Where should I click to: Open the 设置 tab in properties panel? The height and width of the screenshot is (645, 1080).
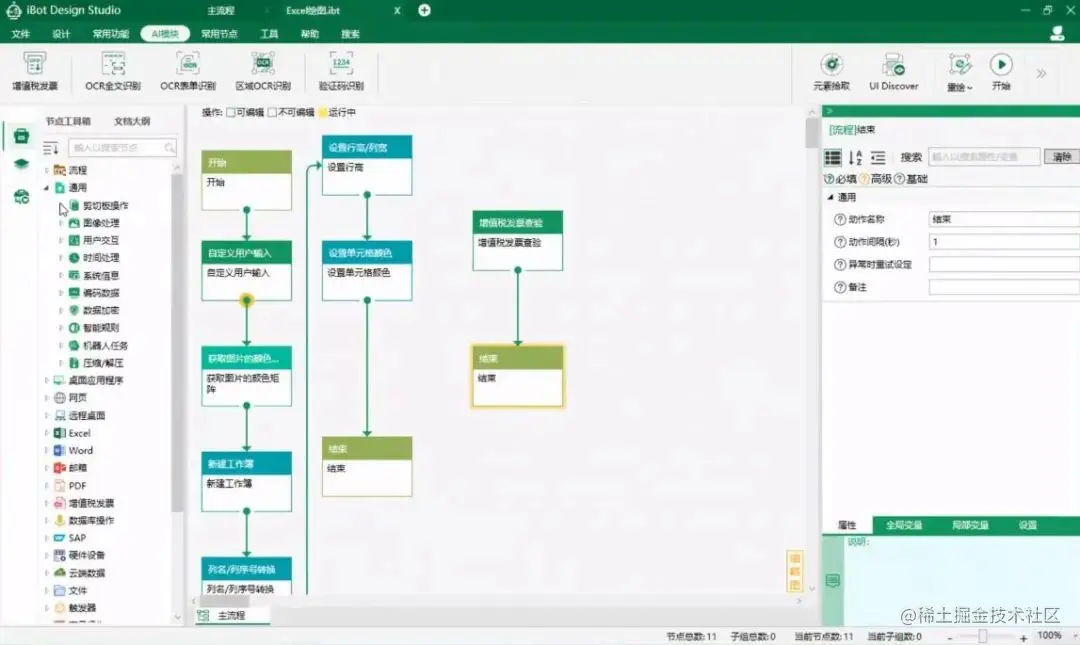[x=1028, y=525]
